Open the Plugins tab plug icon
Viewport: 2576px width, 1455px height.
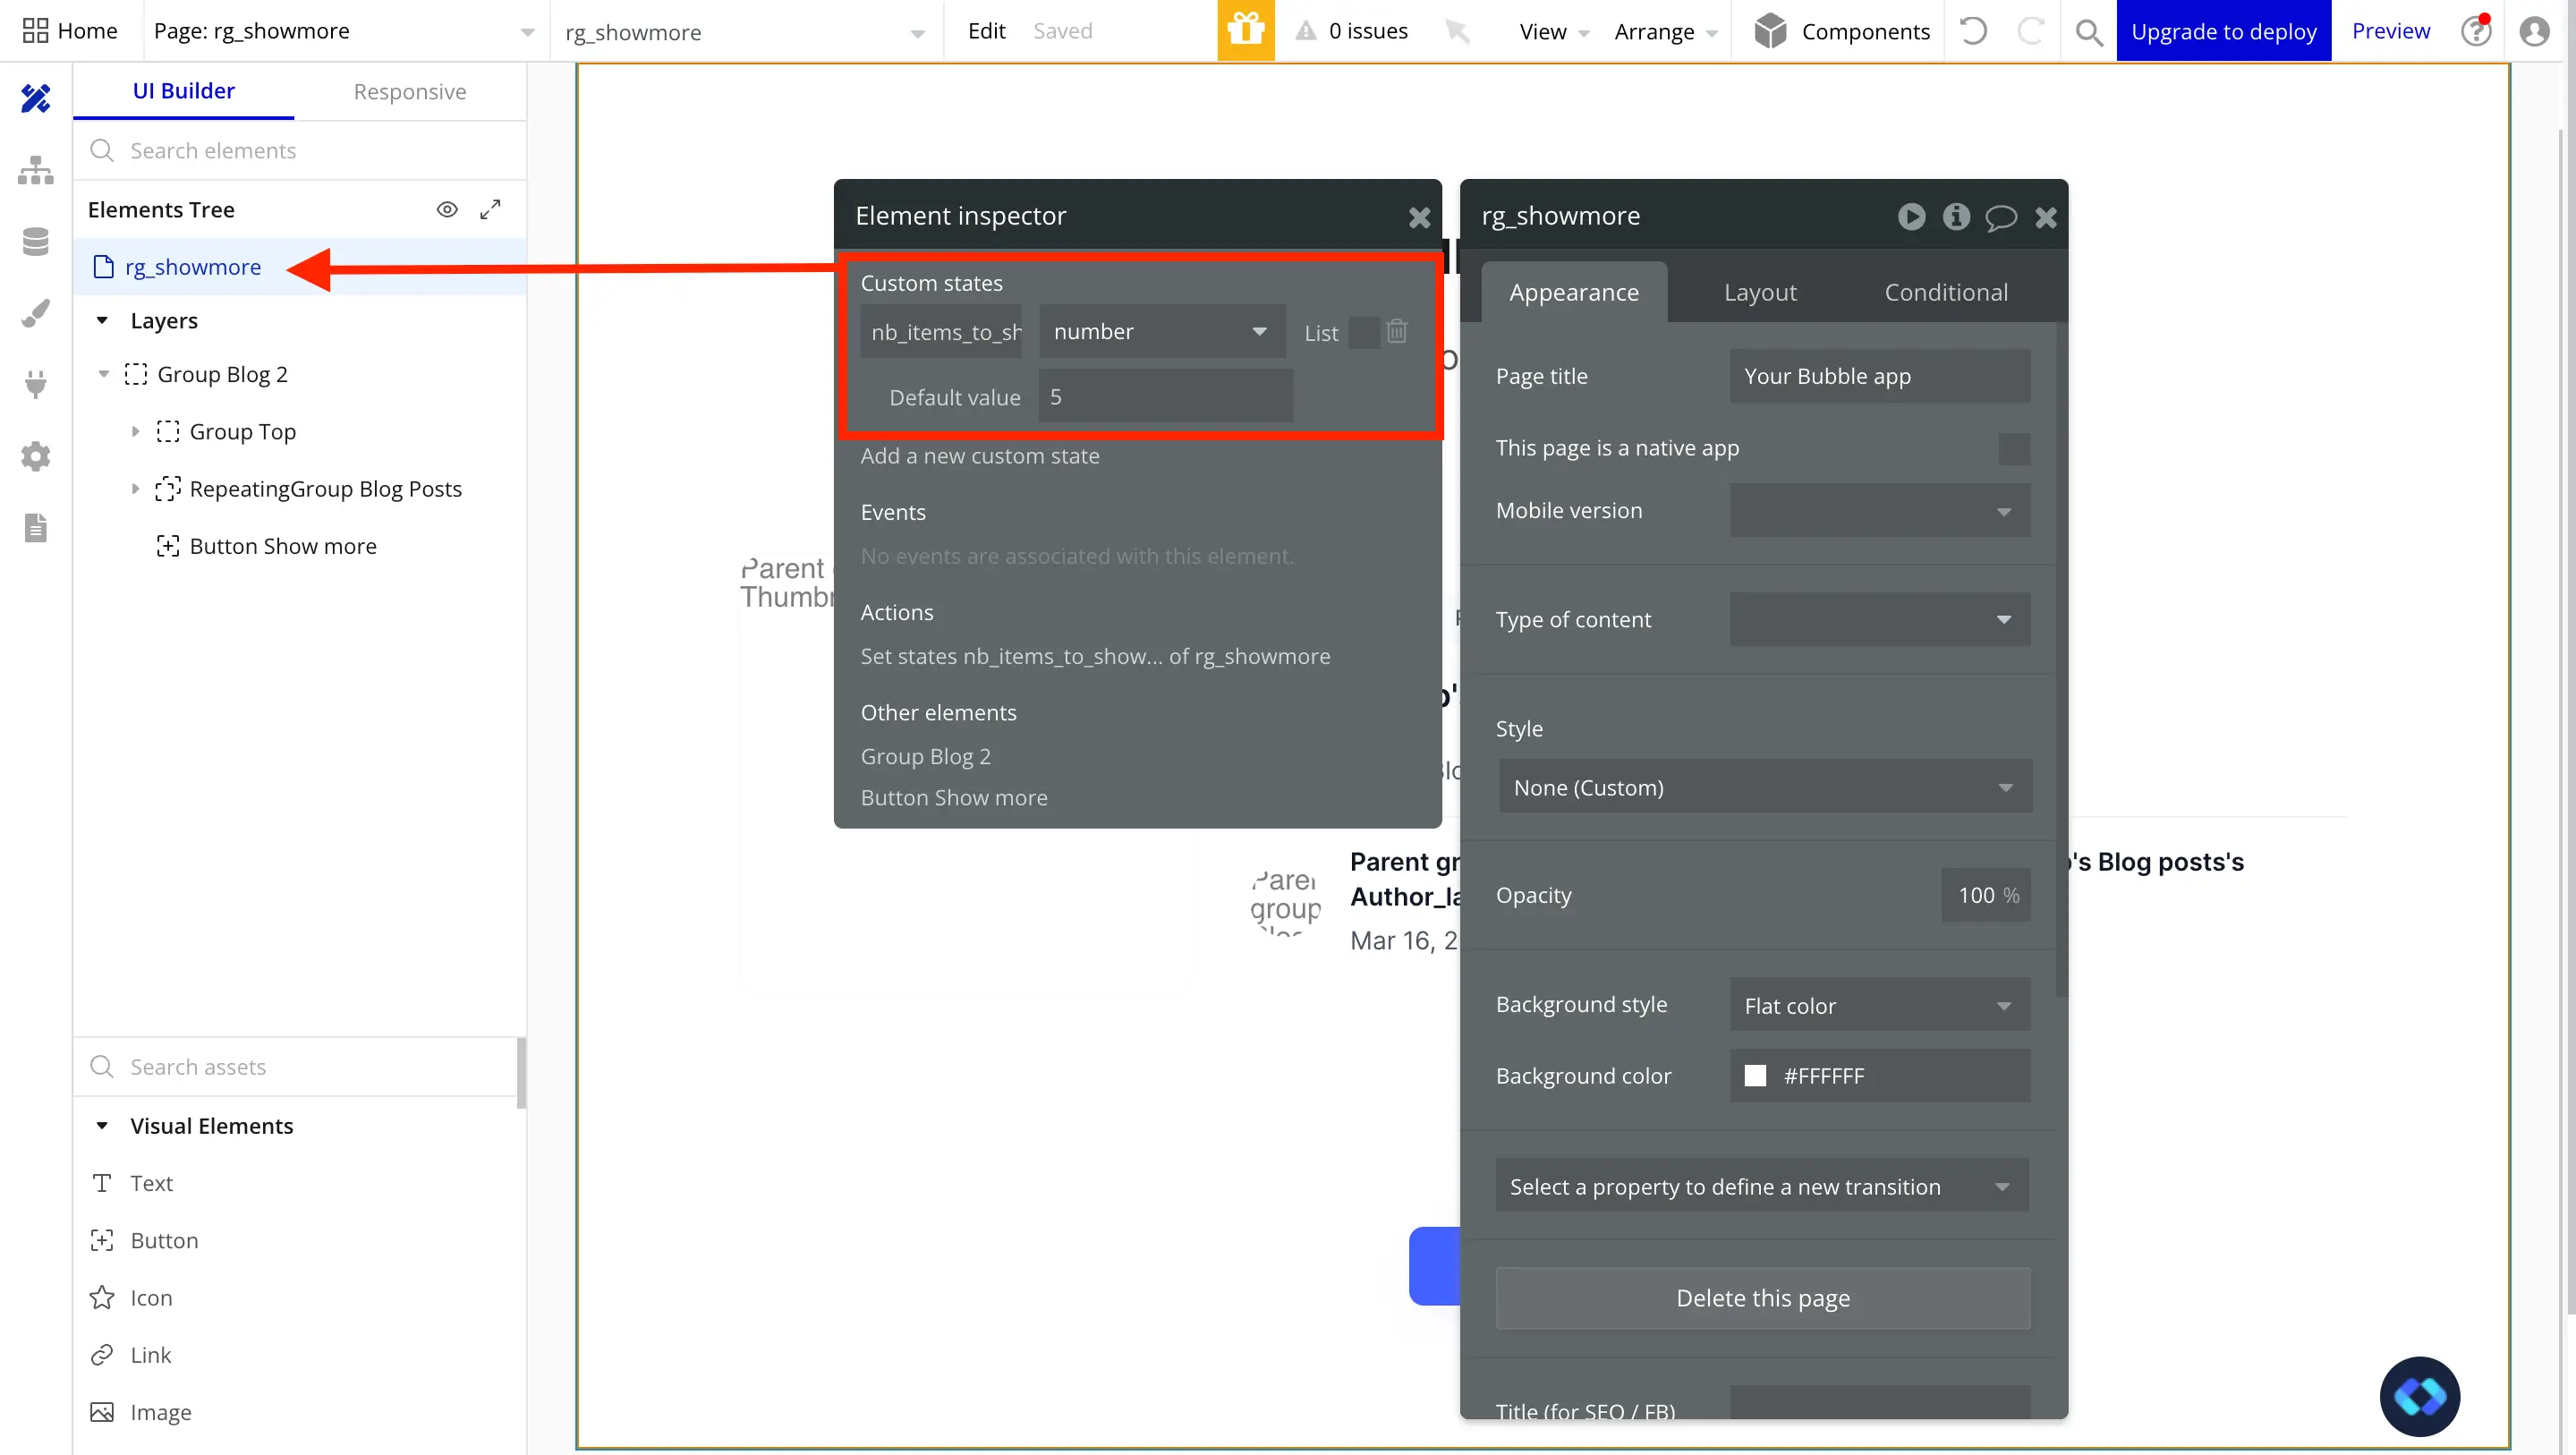pos(35,384)
